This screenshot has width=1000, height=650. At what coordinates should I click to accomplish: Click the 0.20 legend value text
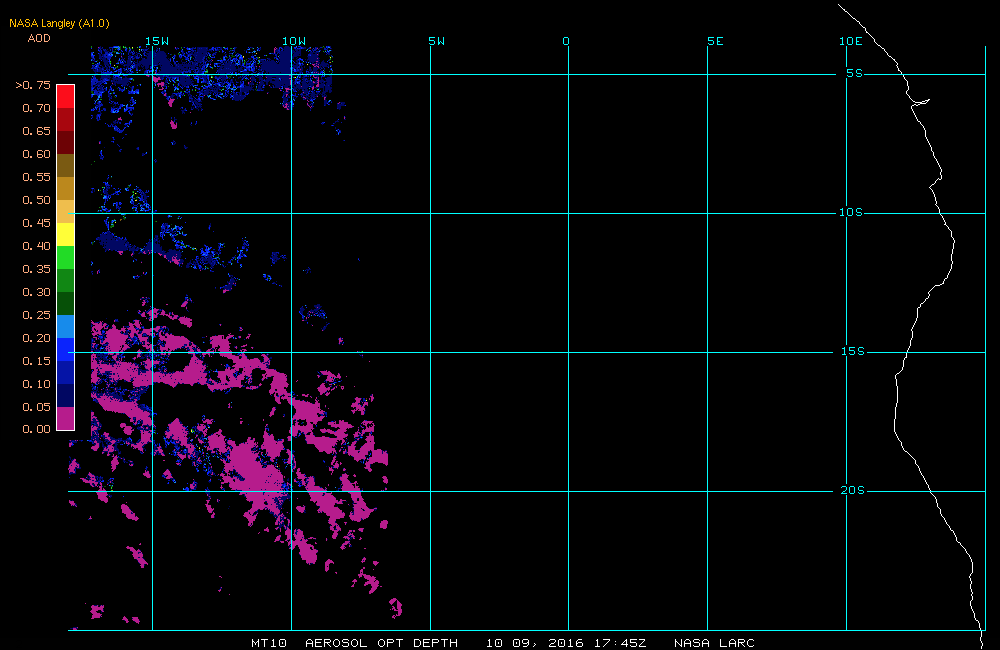pos(36,338)
